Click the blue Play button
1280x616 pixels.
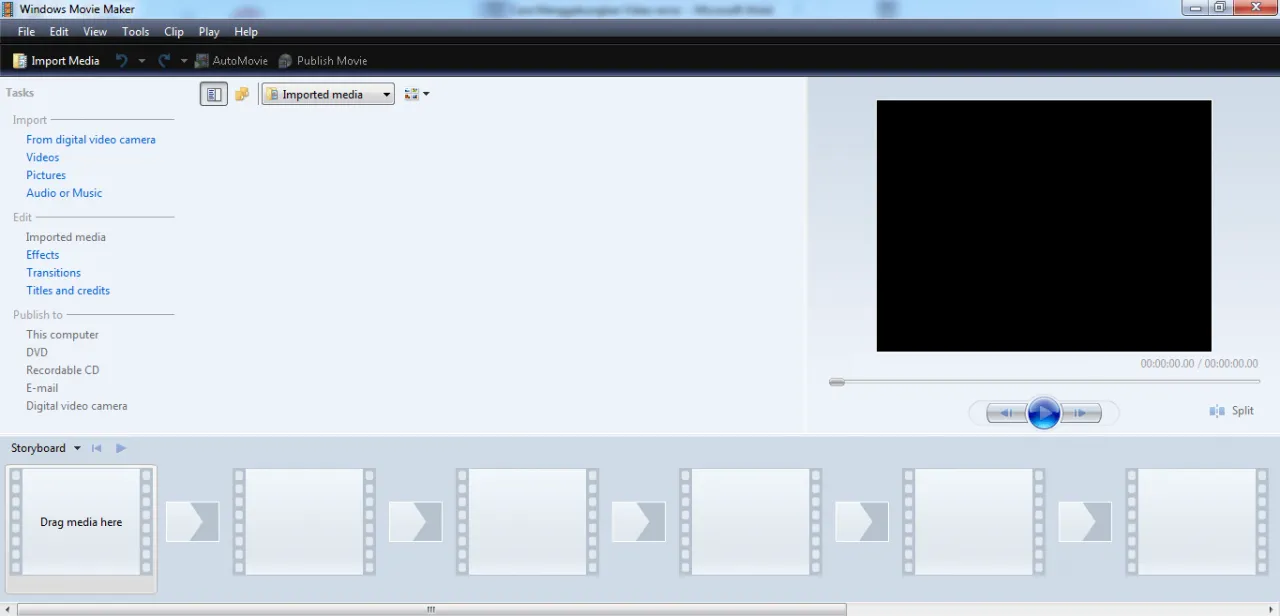[x=1044, y=413]
